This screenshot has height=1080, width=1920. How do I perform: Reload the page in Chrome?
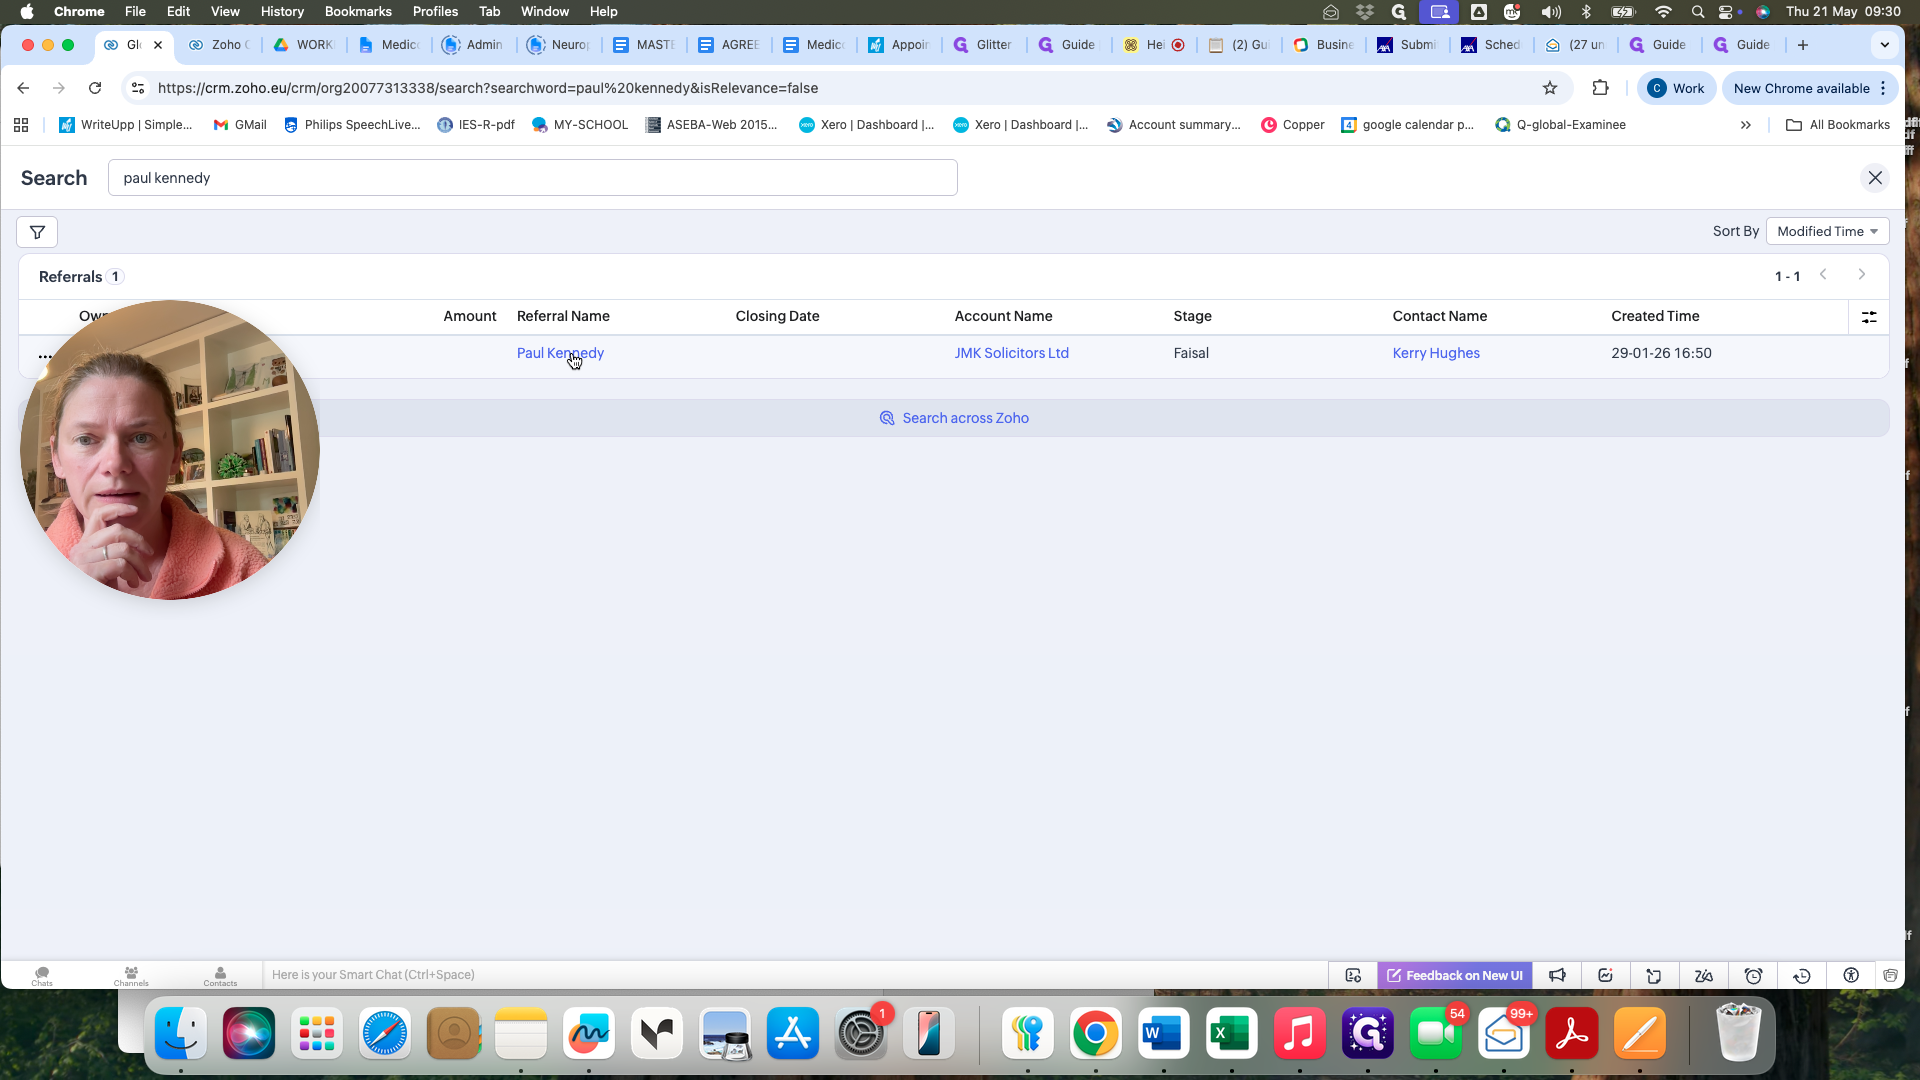pyautogui.click(x=95, y=88)
